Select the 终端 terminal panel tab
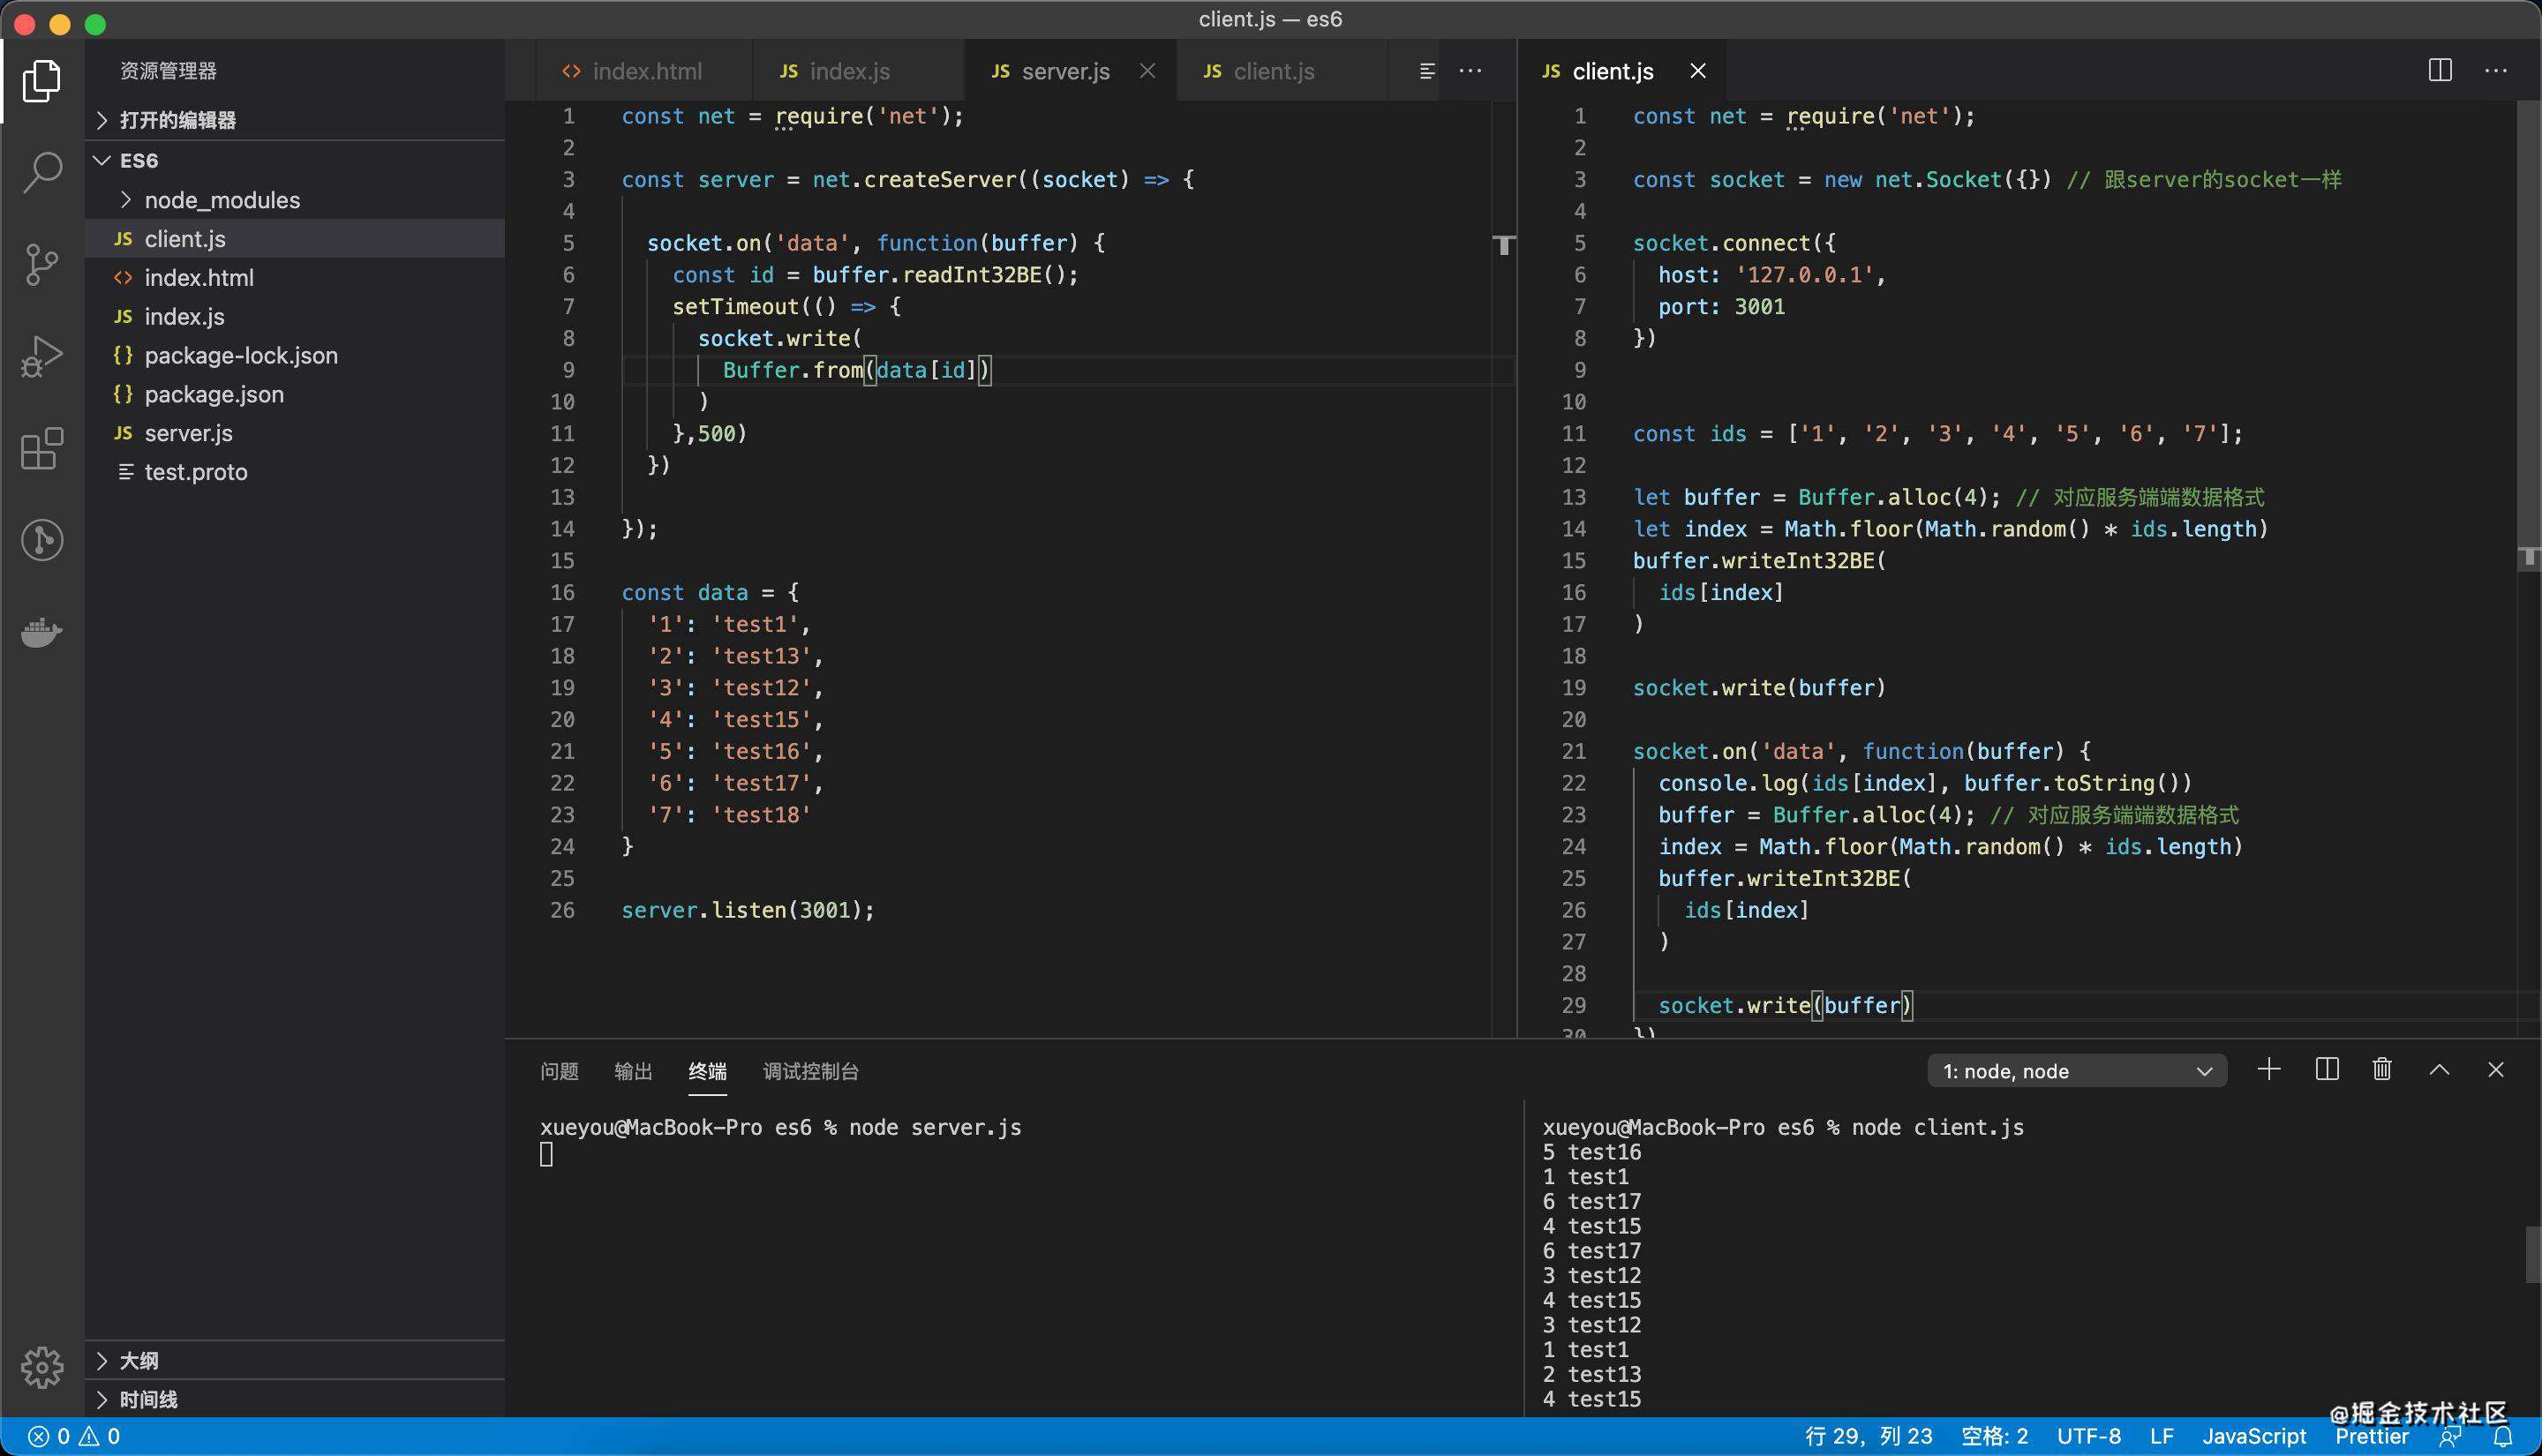Image resolution: width=2542 pixels, height=1456 pixels. click(707, 1071)
